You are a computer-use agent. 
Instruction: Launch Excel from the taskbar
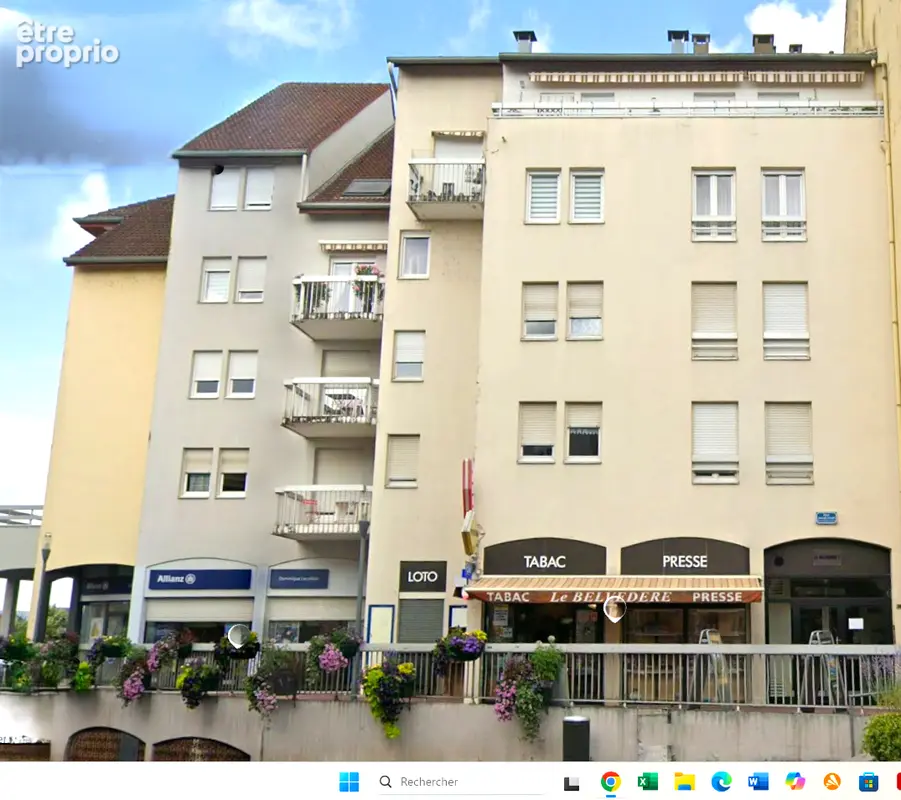click(x=648, y=782)
